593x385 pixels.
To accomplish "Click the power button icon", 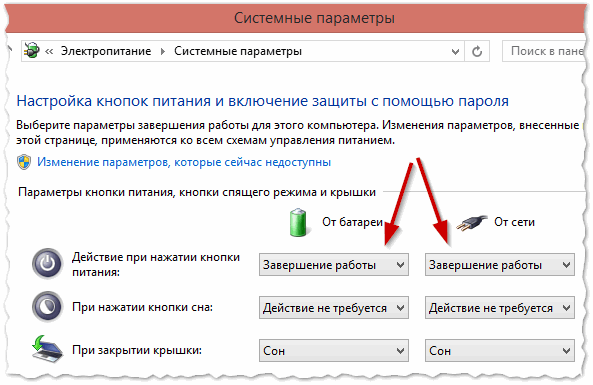I will 47,264.
